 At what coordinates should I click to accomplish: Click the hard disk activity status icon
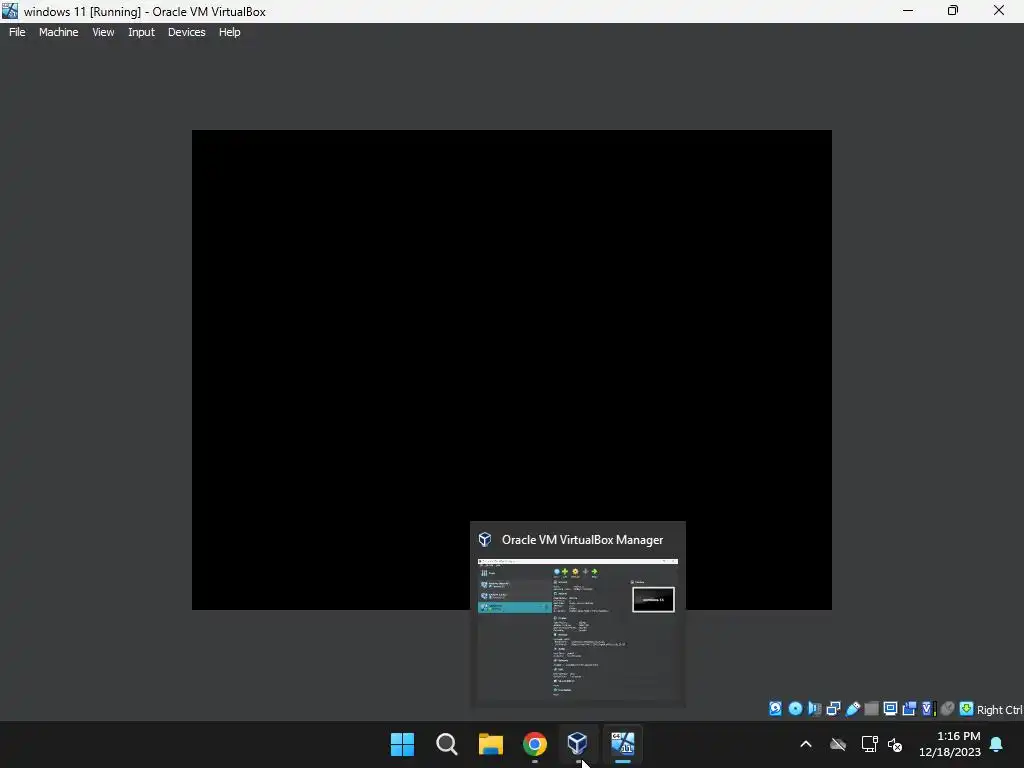[775, 709]
